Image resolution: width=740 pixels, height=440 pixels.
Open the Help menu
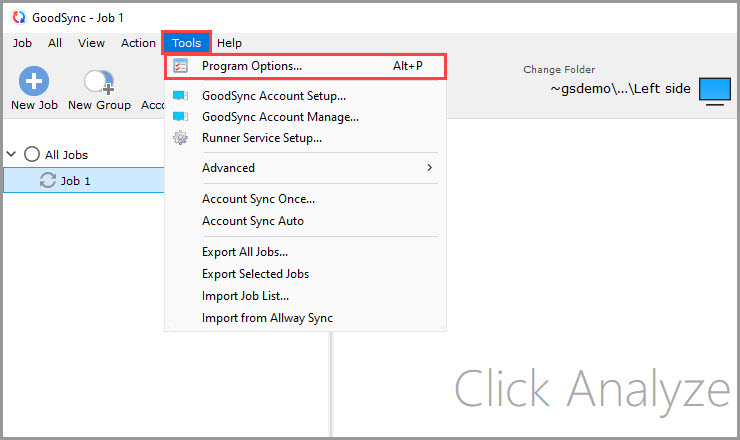229,43
